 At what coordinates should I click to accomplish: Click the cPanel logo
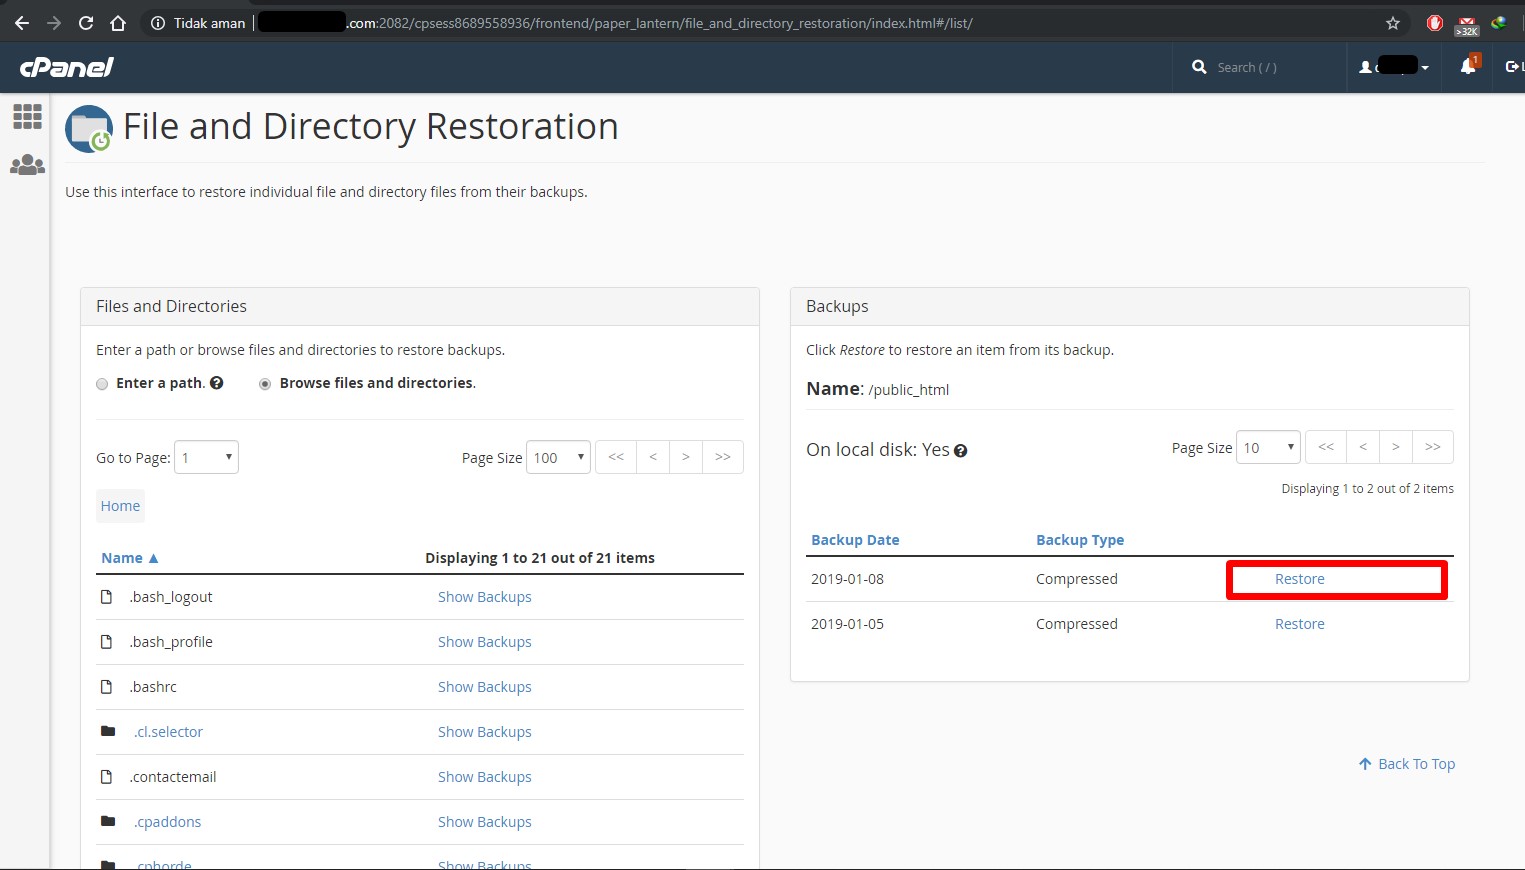pyautogui.click(x=66, y=67)
